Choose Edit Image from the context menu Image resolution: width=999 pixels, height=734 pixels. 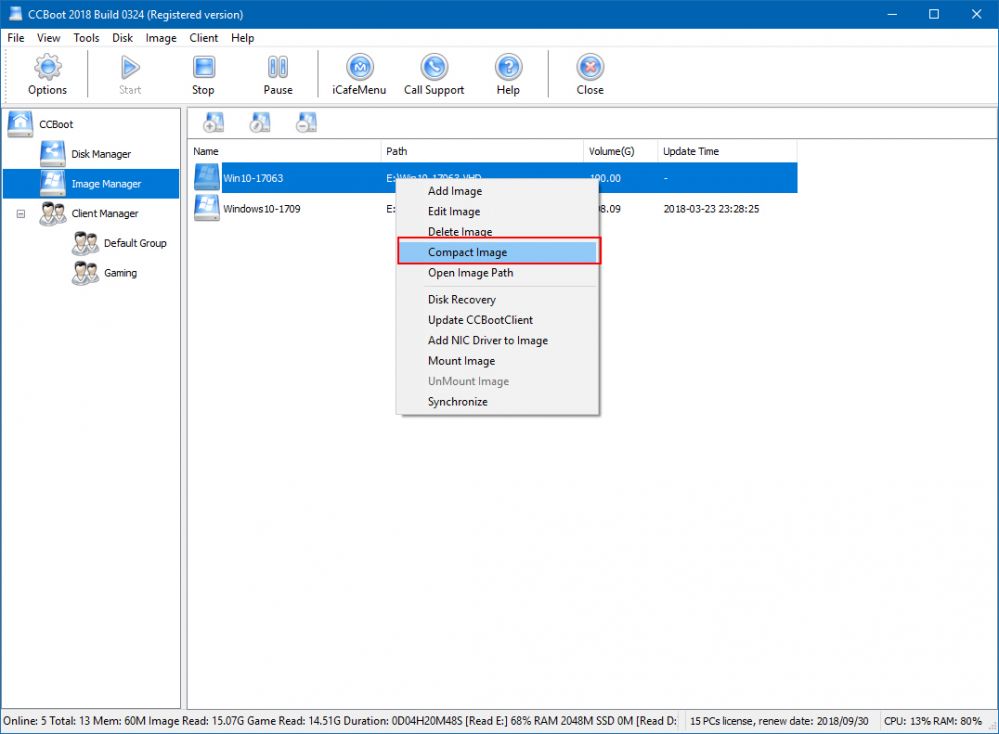coord(498,211)
